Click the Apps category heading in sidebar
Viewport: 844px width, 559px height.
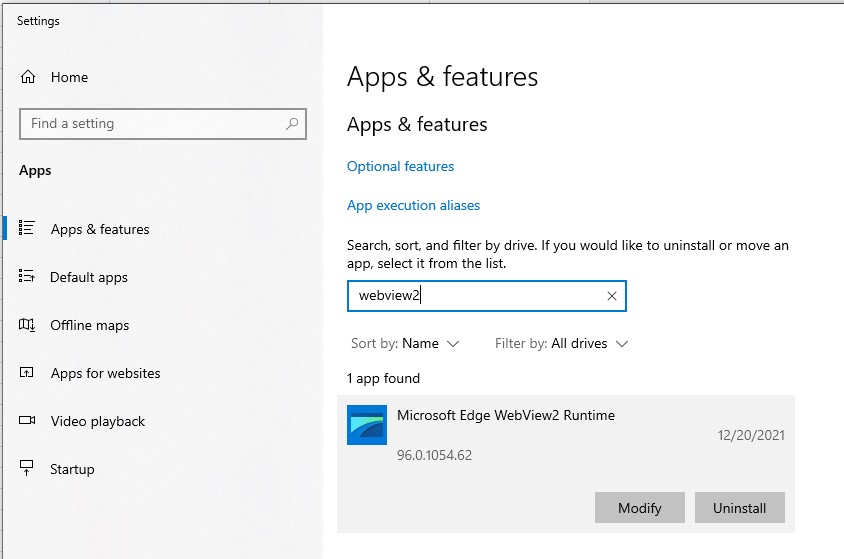click(x=35, y=171)
